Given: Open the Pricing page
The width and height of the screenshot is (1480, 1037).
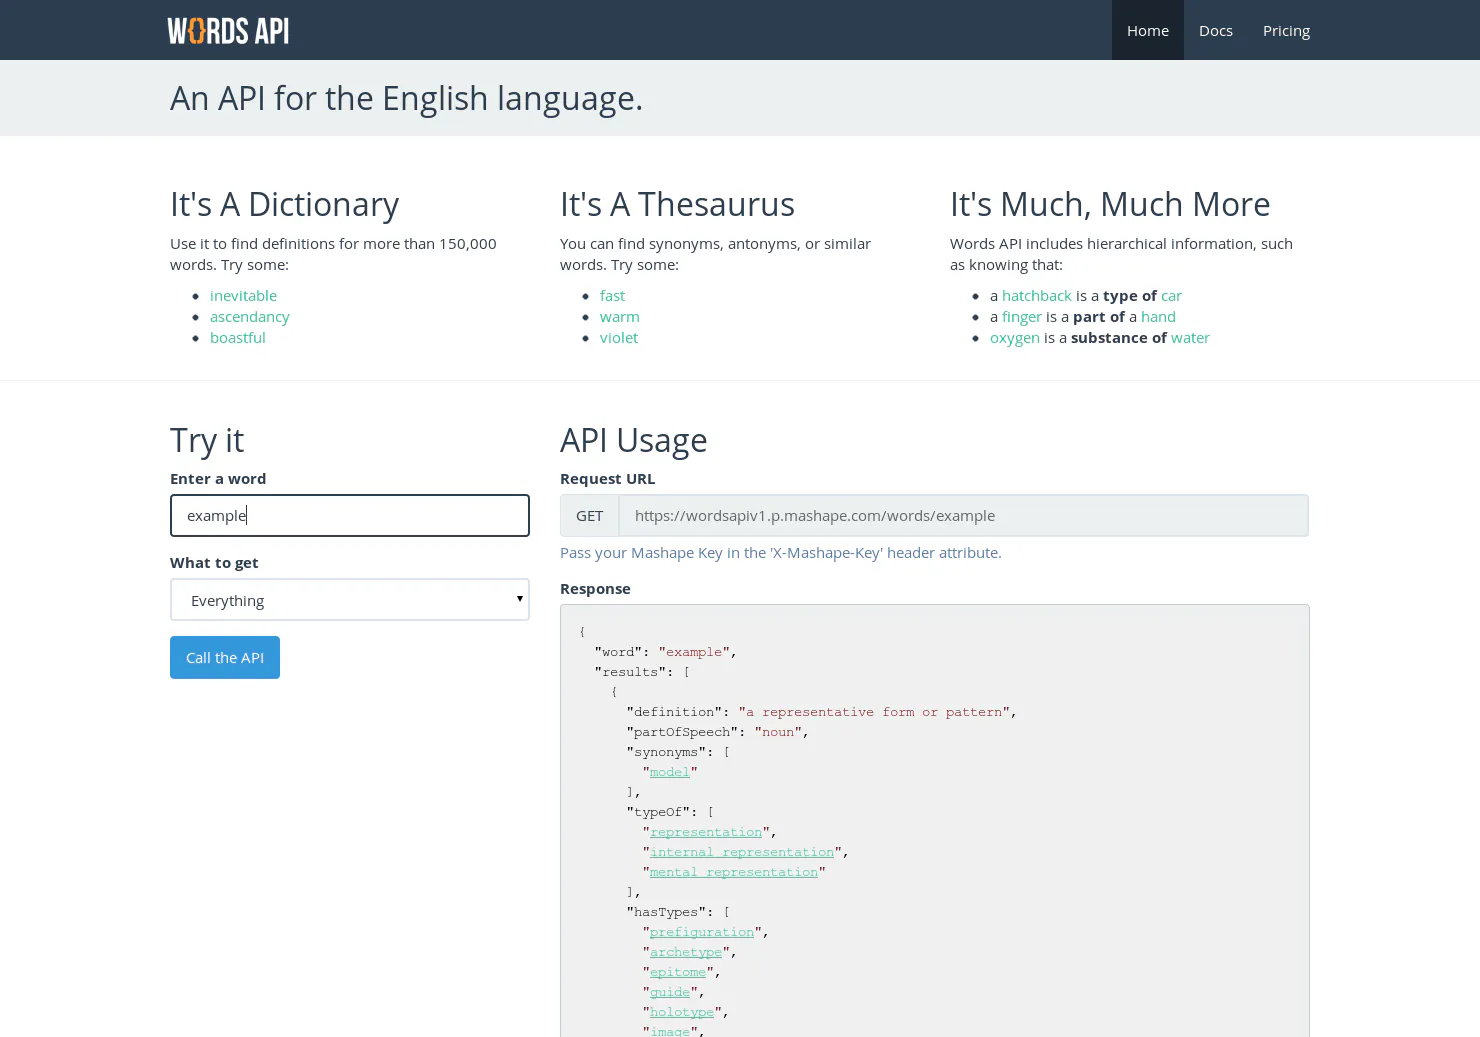Looking at the screenshot, I should 1286,30.
